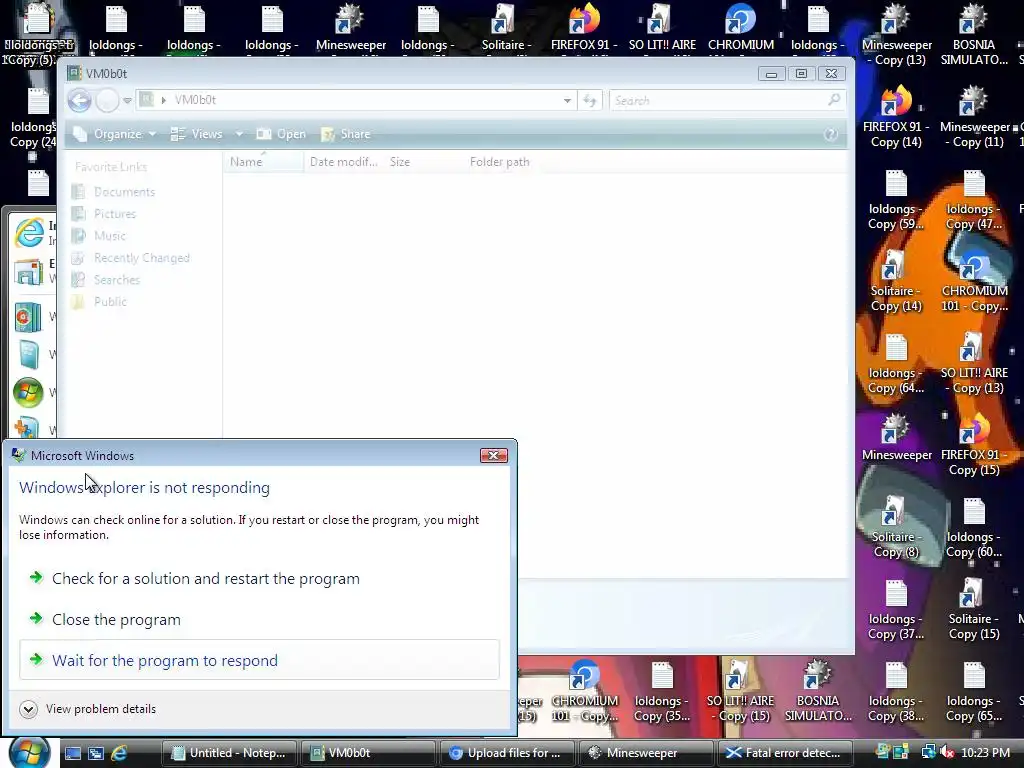Switch to VM0b0t taskbar button
This screenshot has width=1024, height=768.
[x=369, y=753]
